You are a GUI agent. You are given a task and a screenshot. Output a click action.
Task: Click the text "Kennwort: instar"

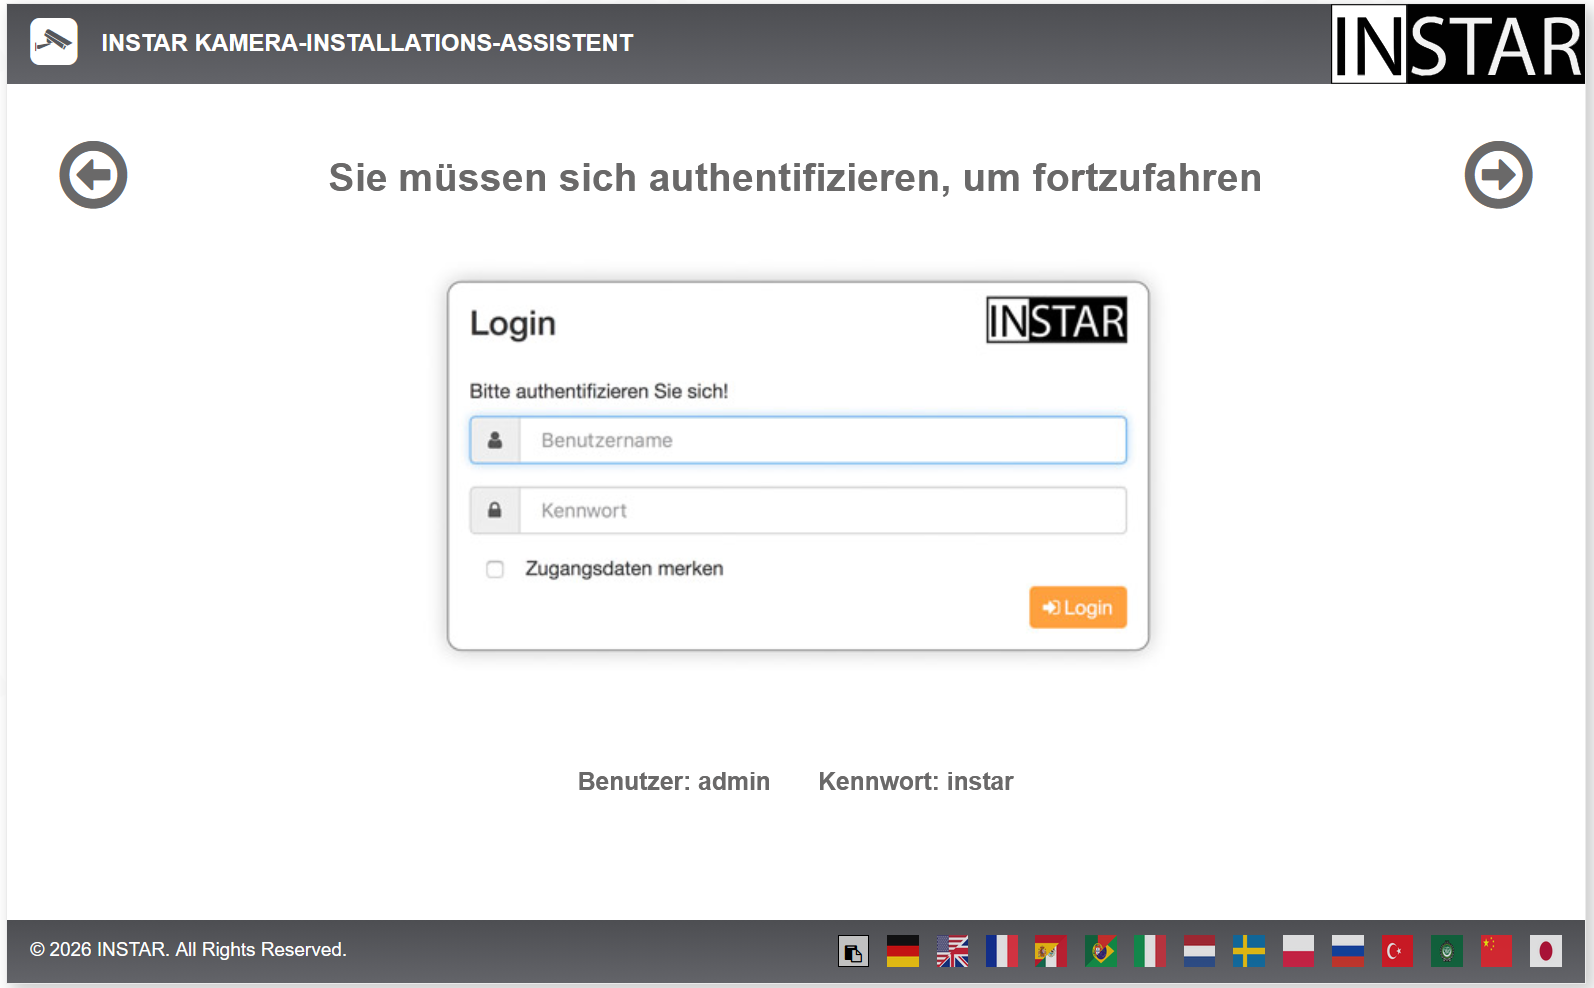pos(916,781)
